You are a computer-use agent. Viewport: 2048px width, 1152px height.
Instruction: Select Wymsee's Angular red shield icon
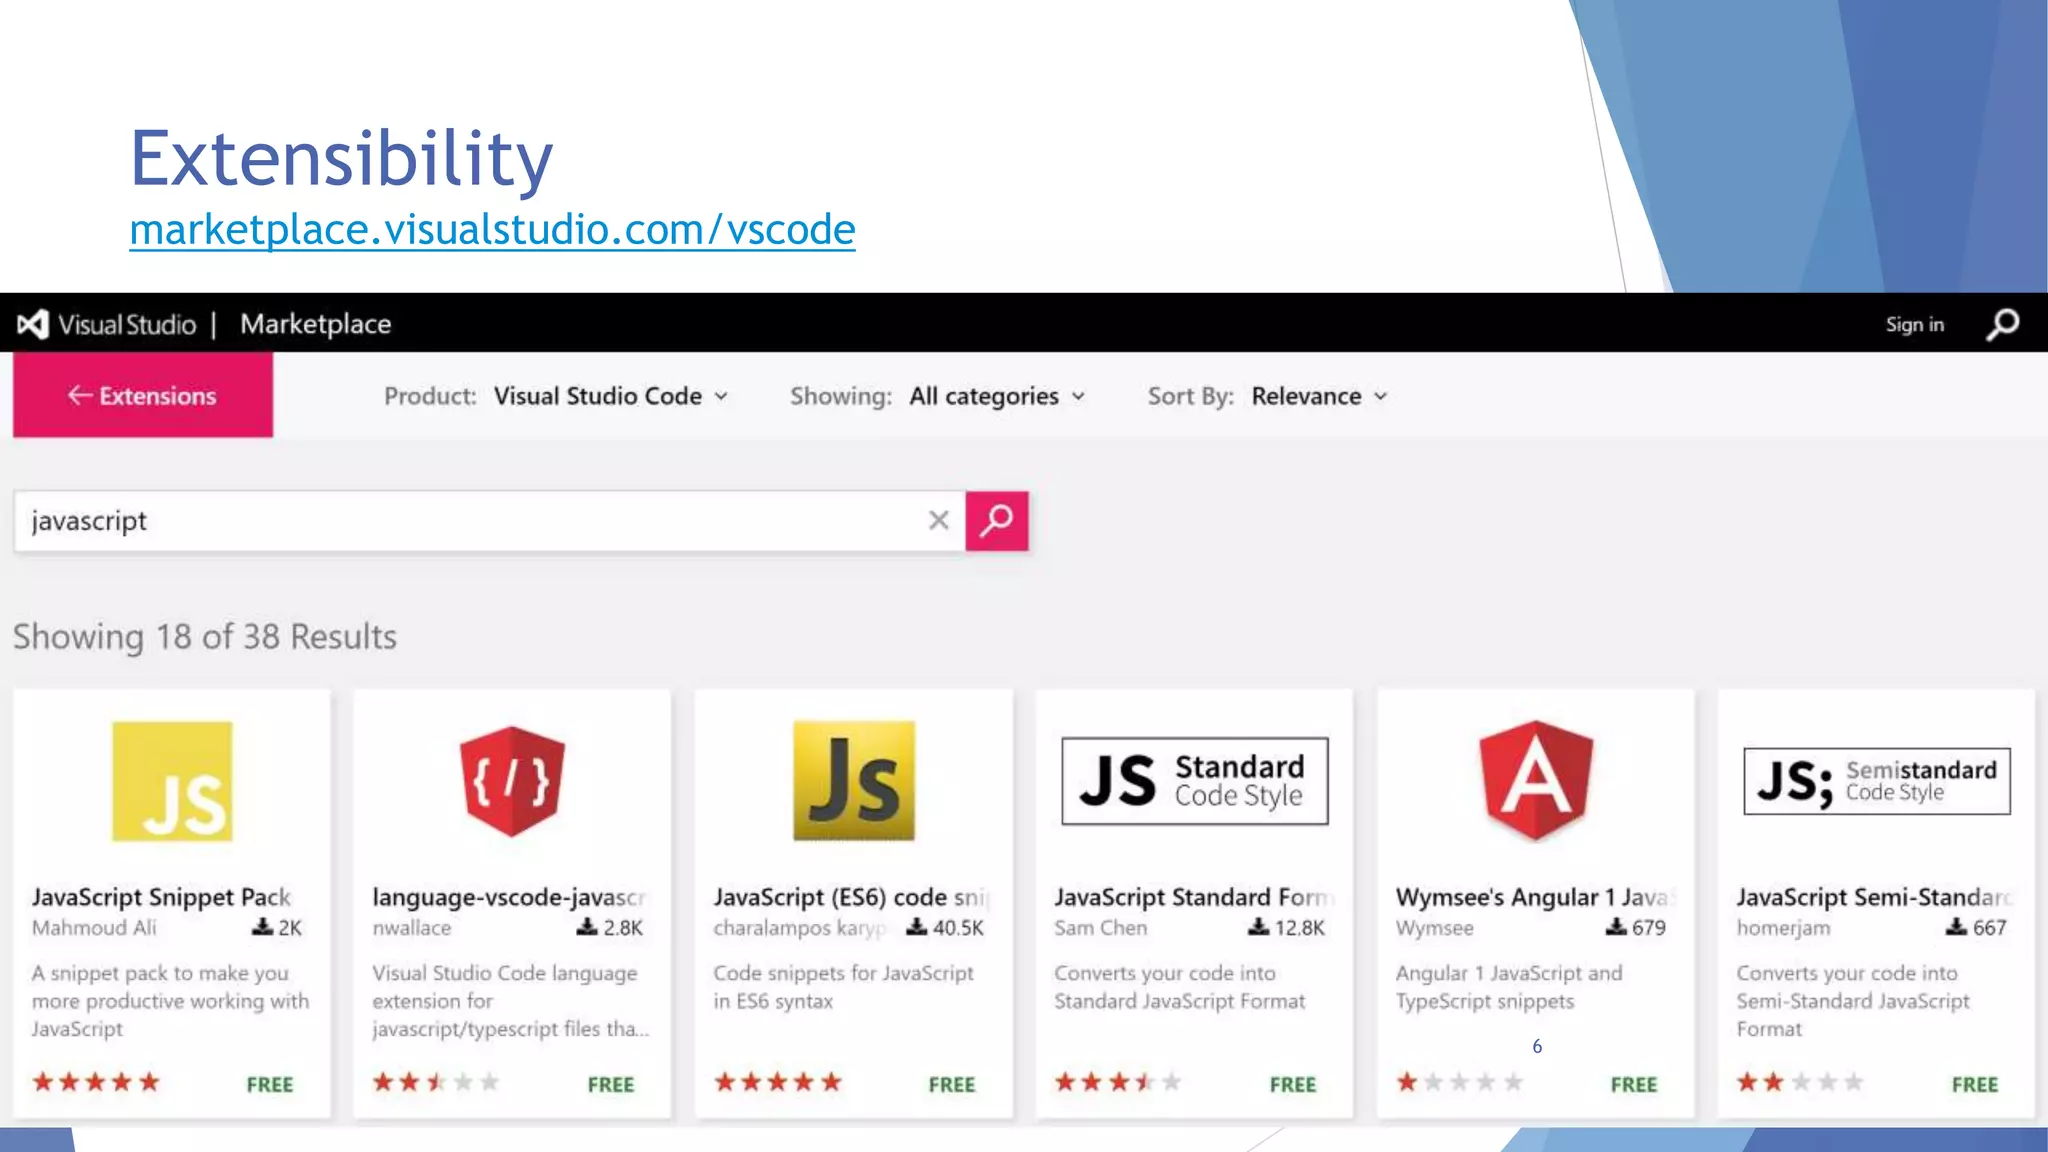[1535, 781]
